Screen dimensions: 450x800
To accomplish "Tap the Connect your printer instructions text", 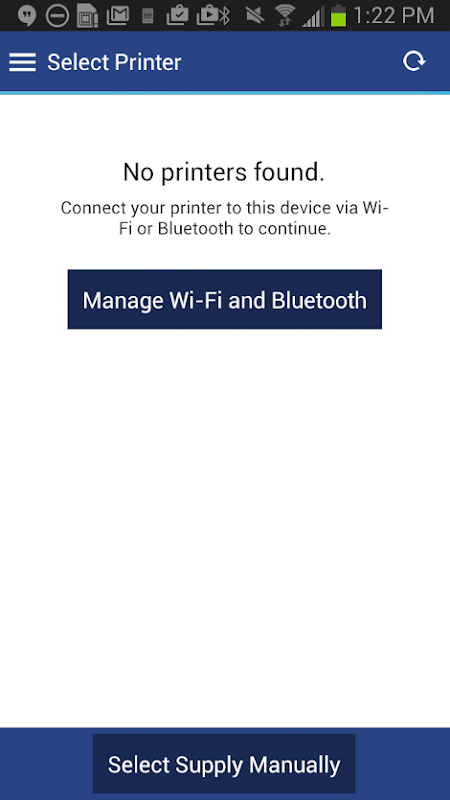I will (225, 218).
